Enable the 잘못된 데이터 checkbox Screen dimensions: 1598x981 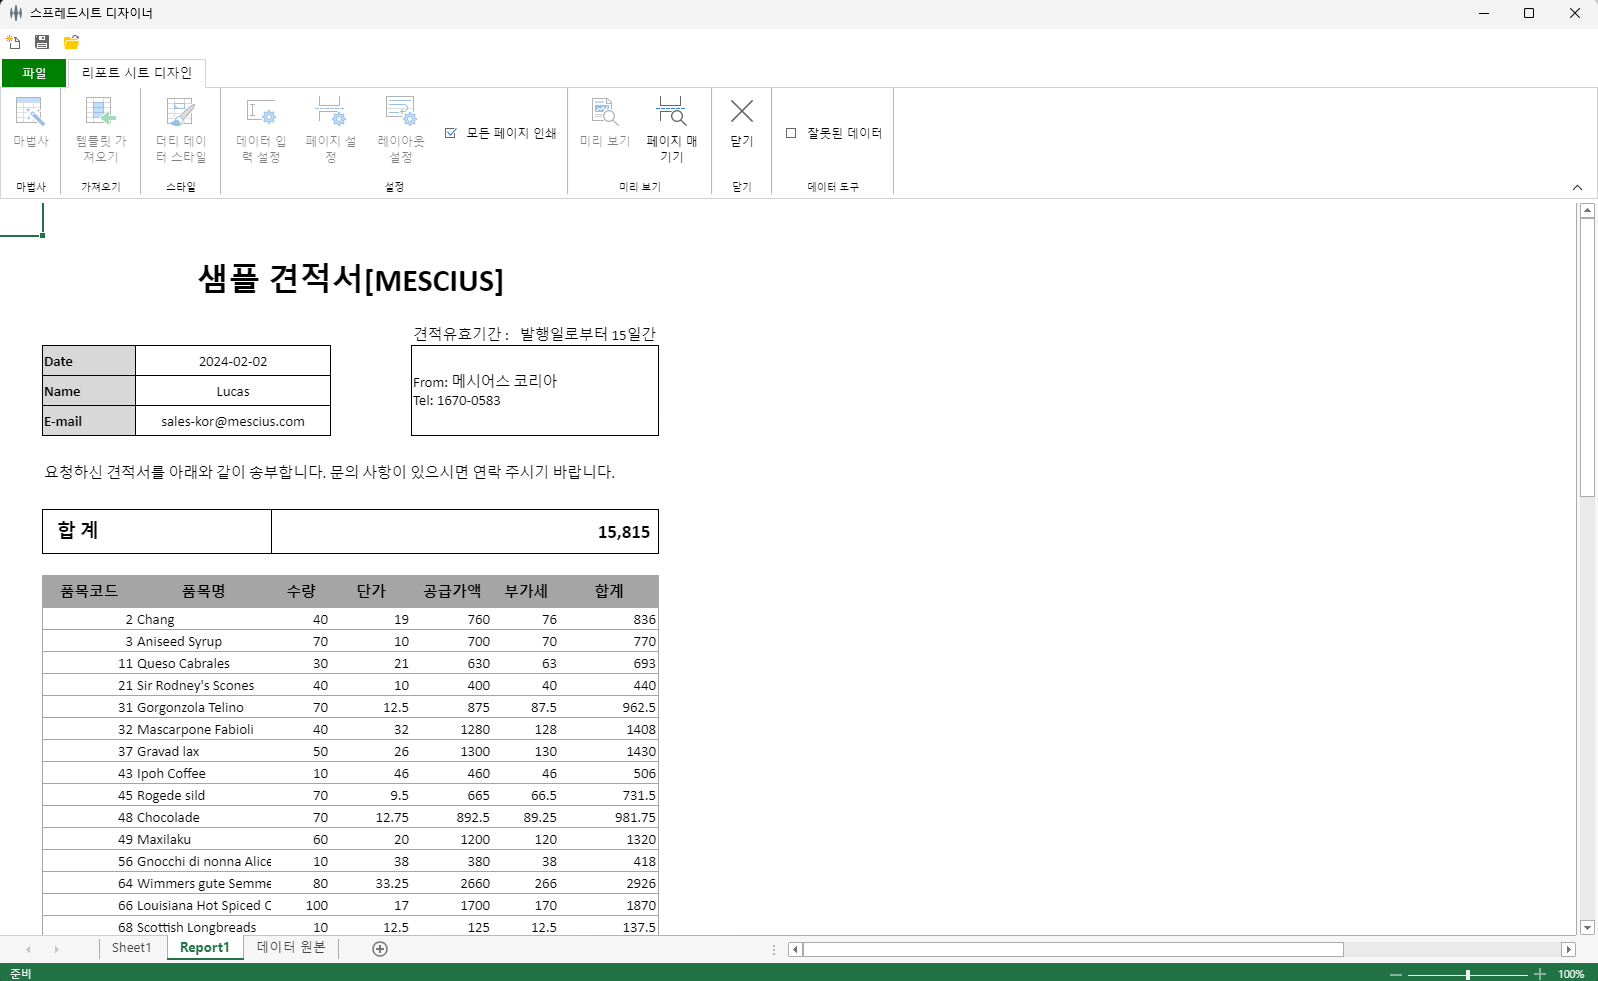click(x=791, y=133)
